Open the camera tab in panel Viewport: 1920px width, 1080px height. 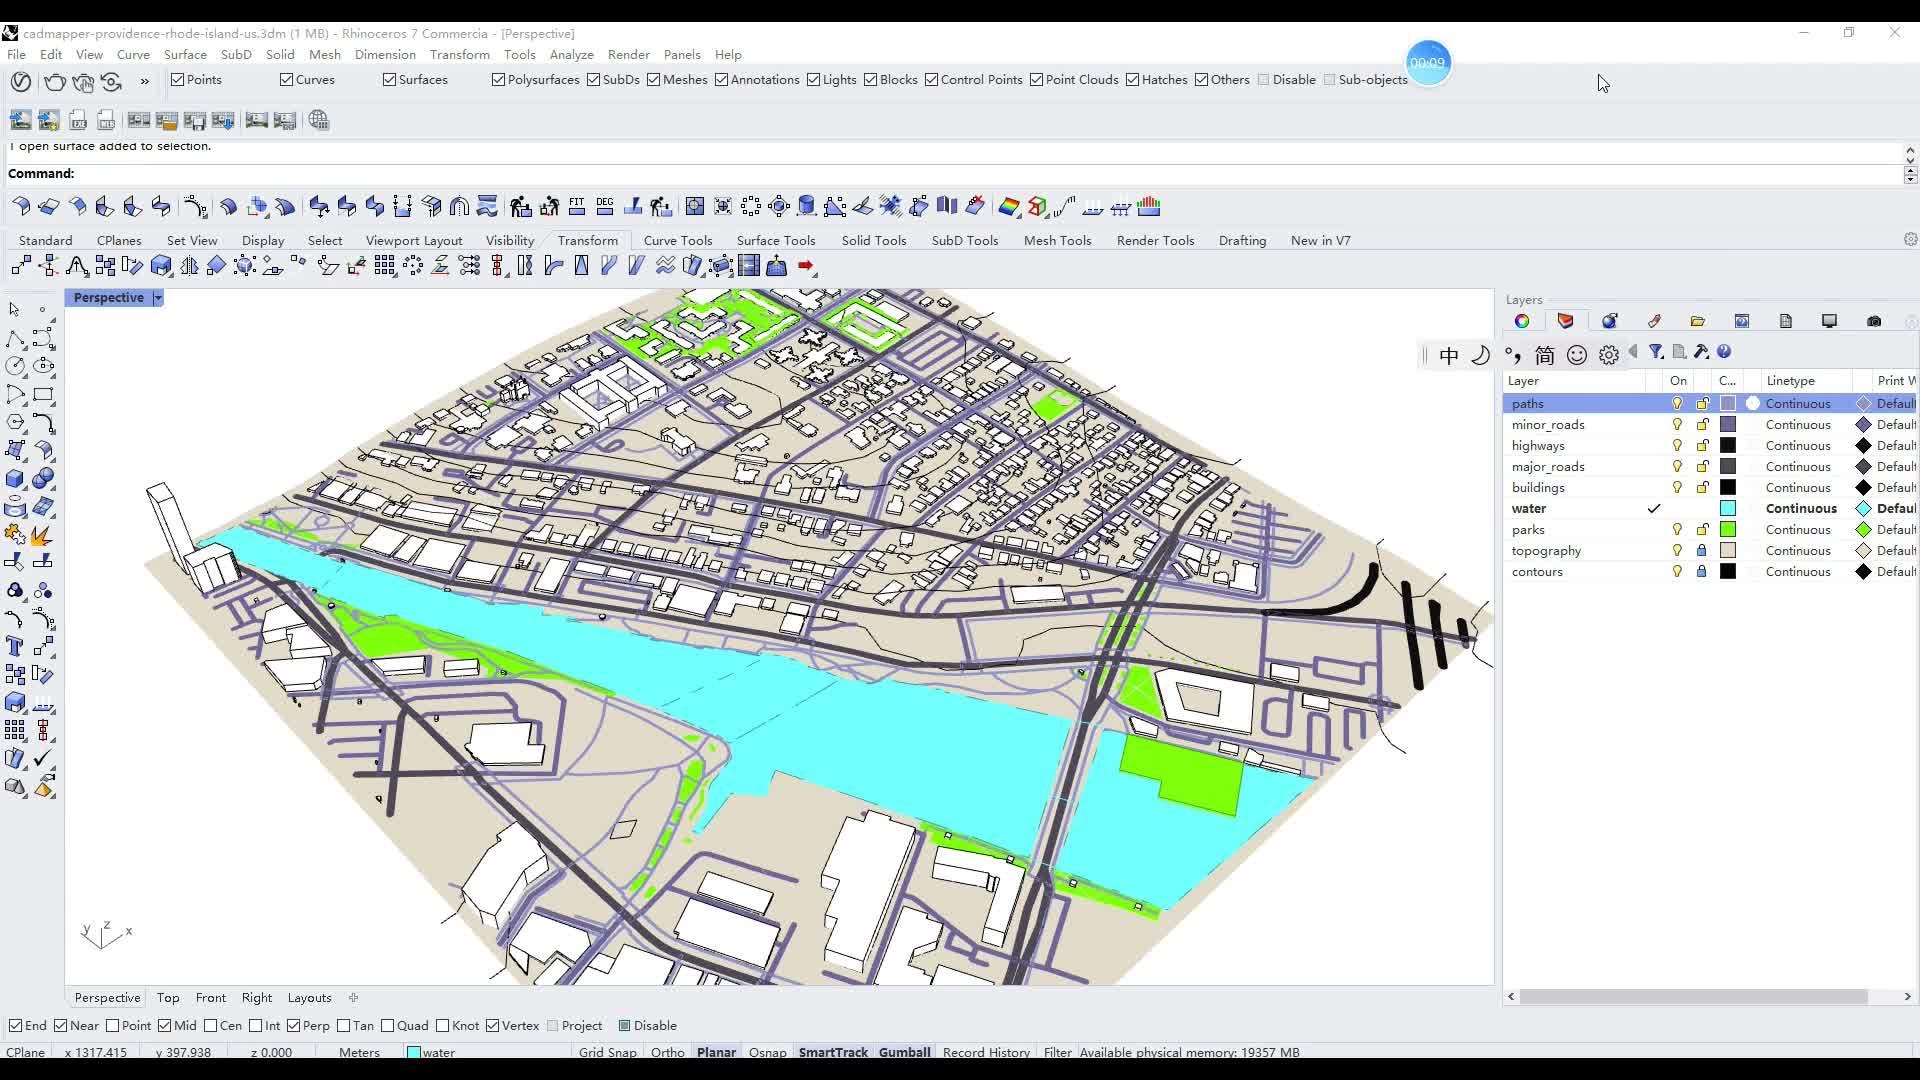pyautogui.click(x=1873, y=321)
